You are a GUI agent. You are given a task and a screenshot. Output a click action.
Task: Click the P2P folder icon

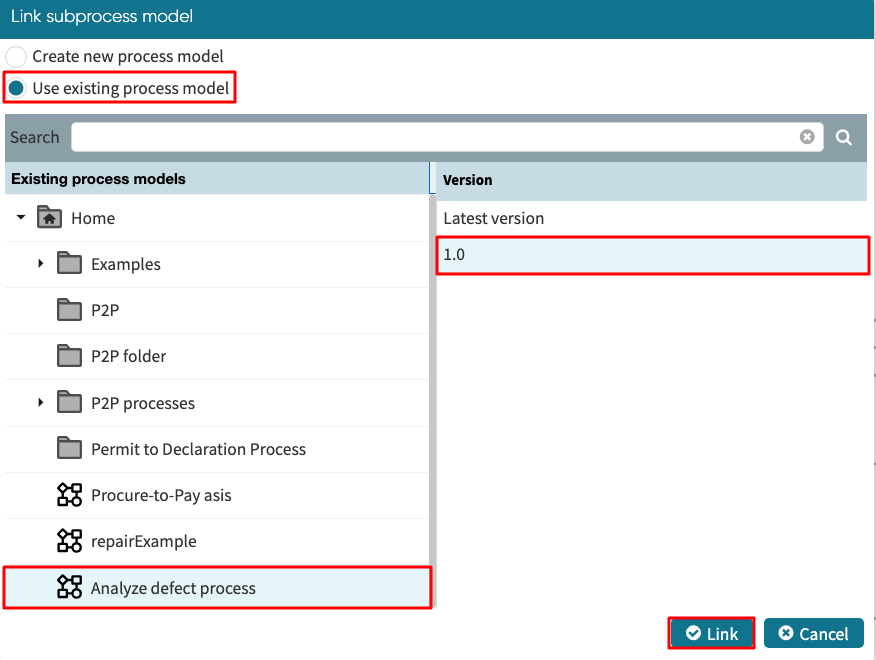click(x=69, y=310)
